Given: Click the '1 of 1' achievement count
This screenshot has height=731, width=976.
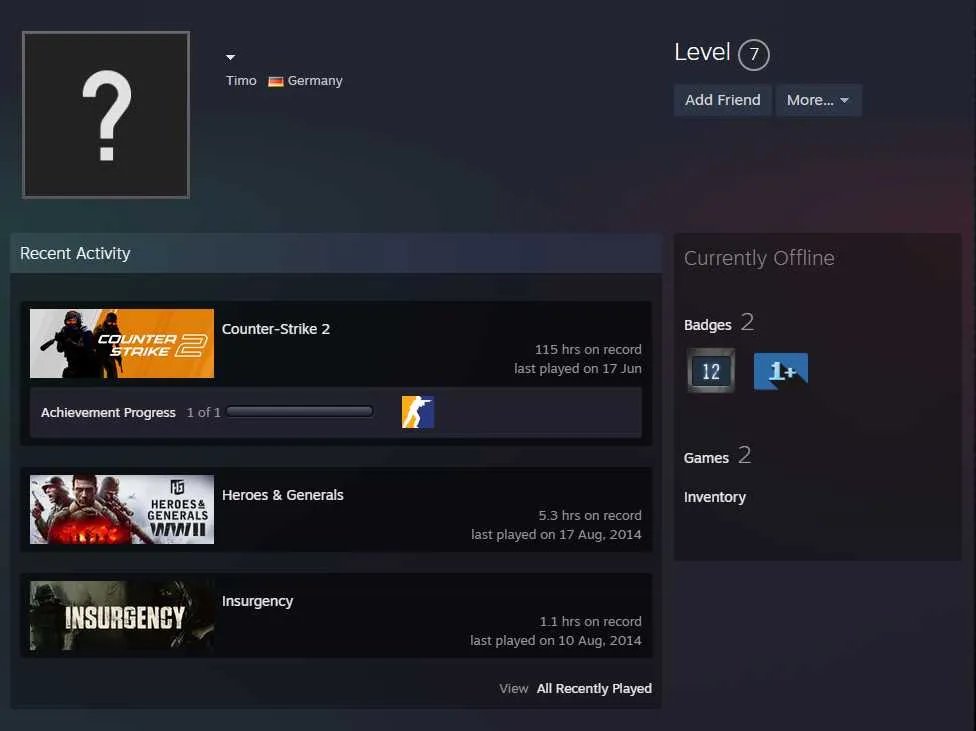Looking at the screenshot, I should pos(204,413).
